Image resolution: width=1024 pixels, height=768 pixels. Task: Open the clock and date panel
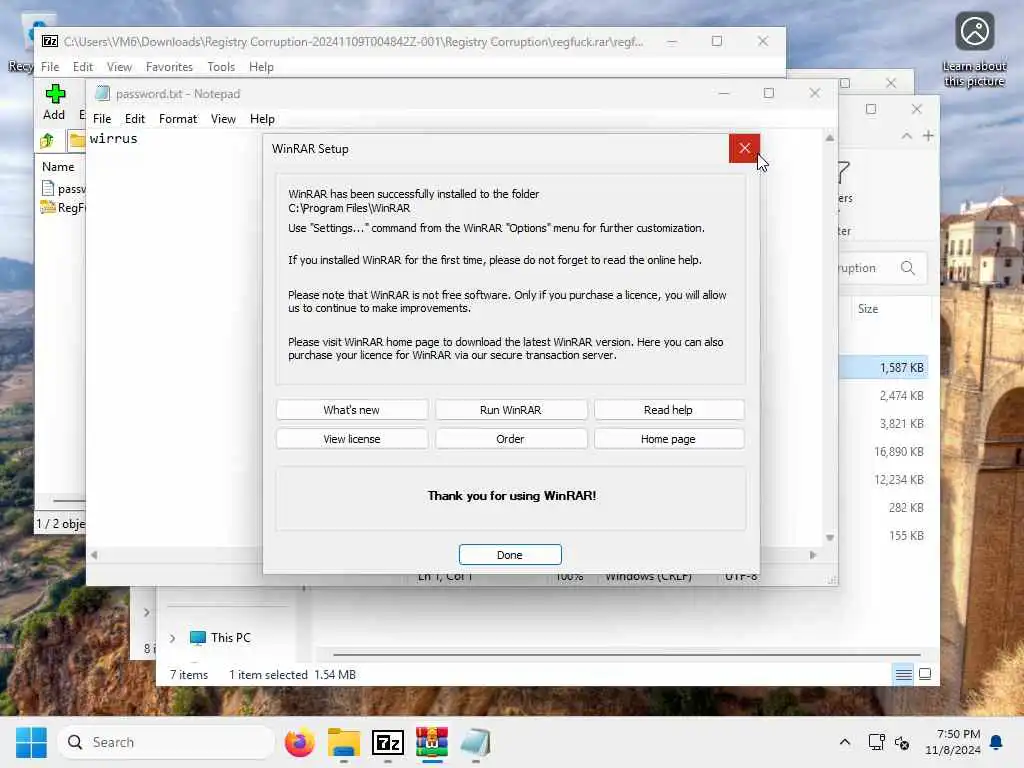click(953, 743)
